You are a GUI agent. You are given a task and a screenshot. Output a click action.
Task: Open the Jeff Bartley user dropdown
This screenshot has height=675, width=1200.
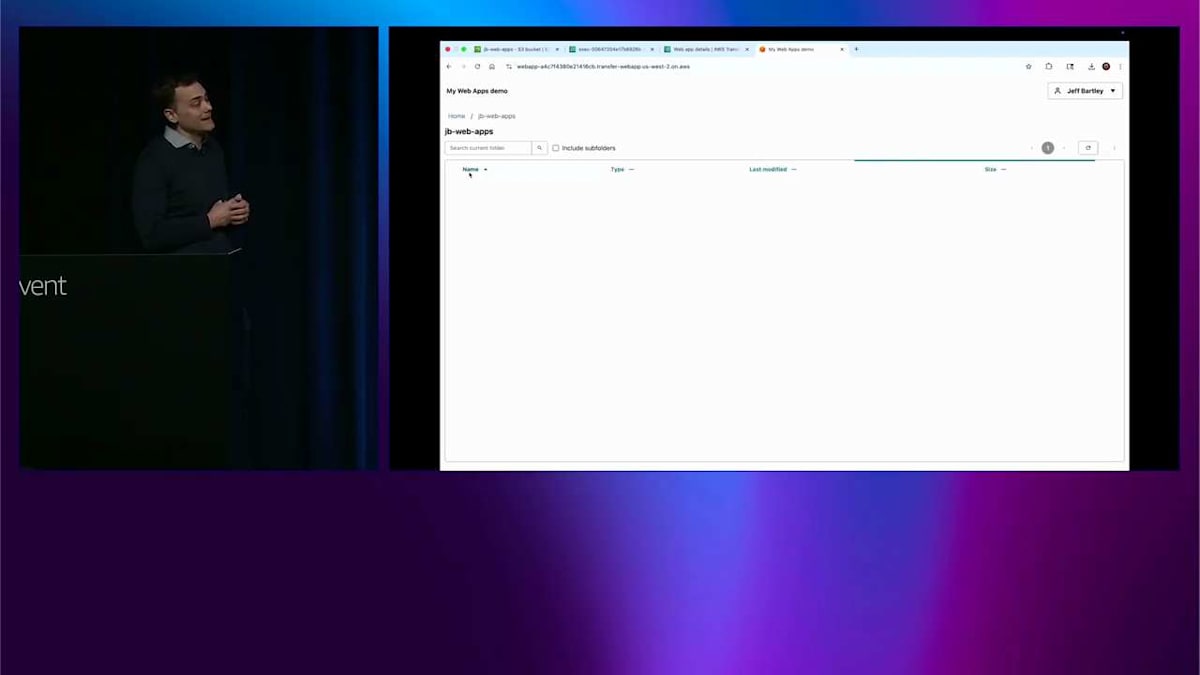coord(1085,91)
